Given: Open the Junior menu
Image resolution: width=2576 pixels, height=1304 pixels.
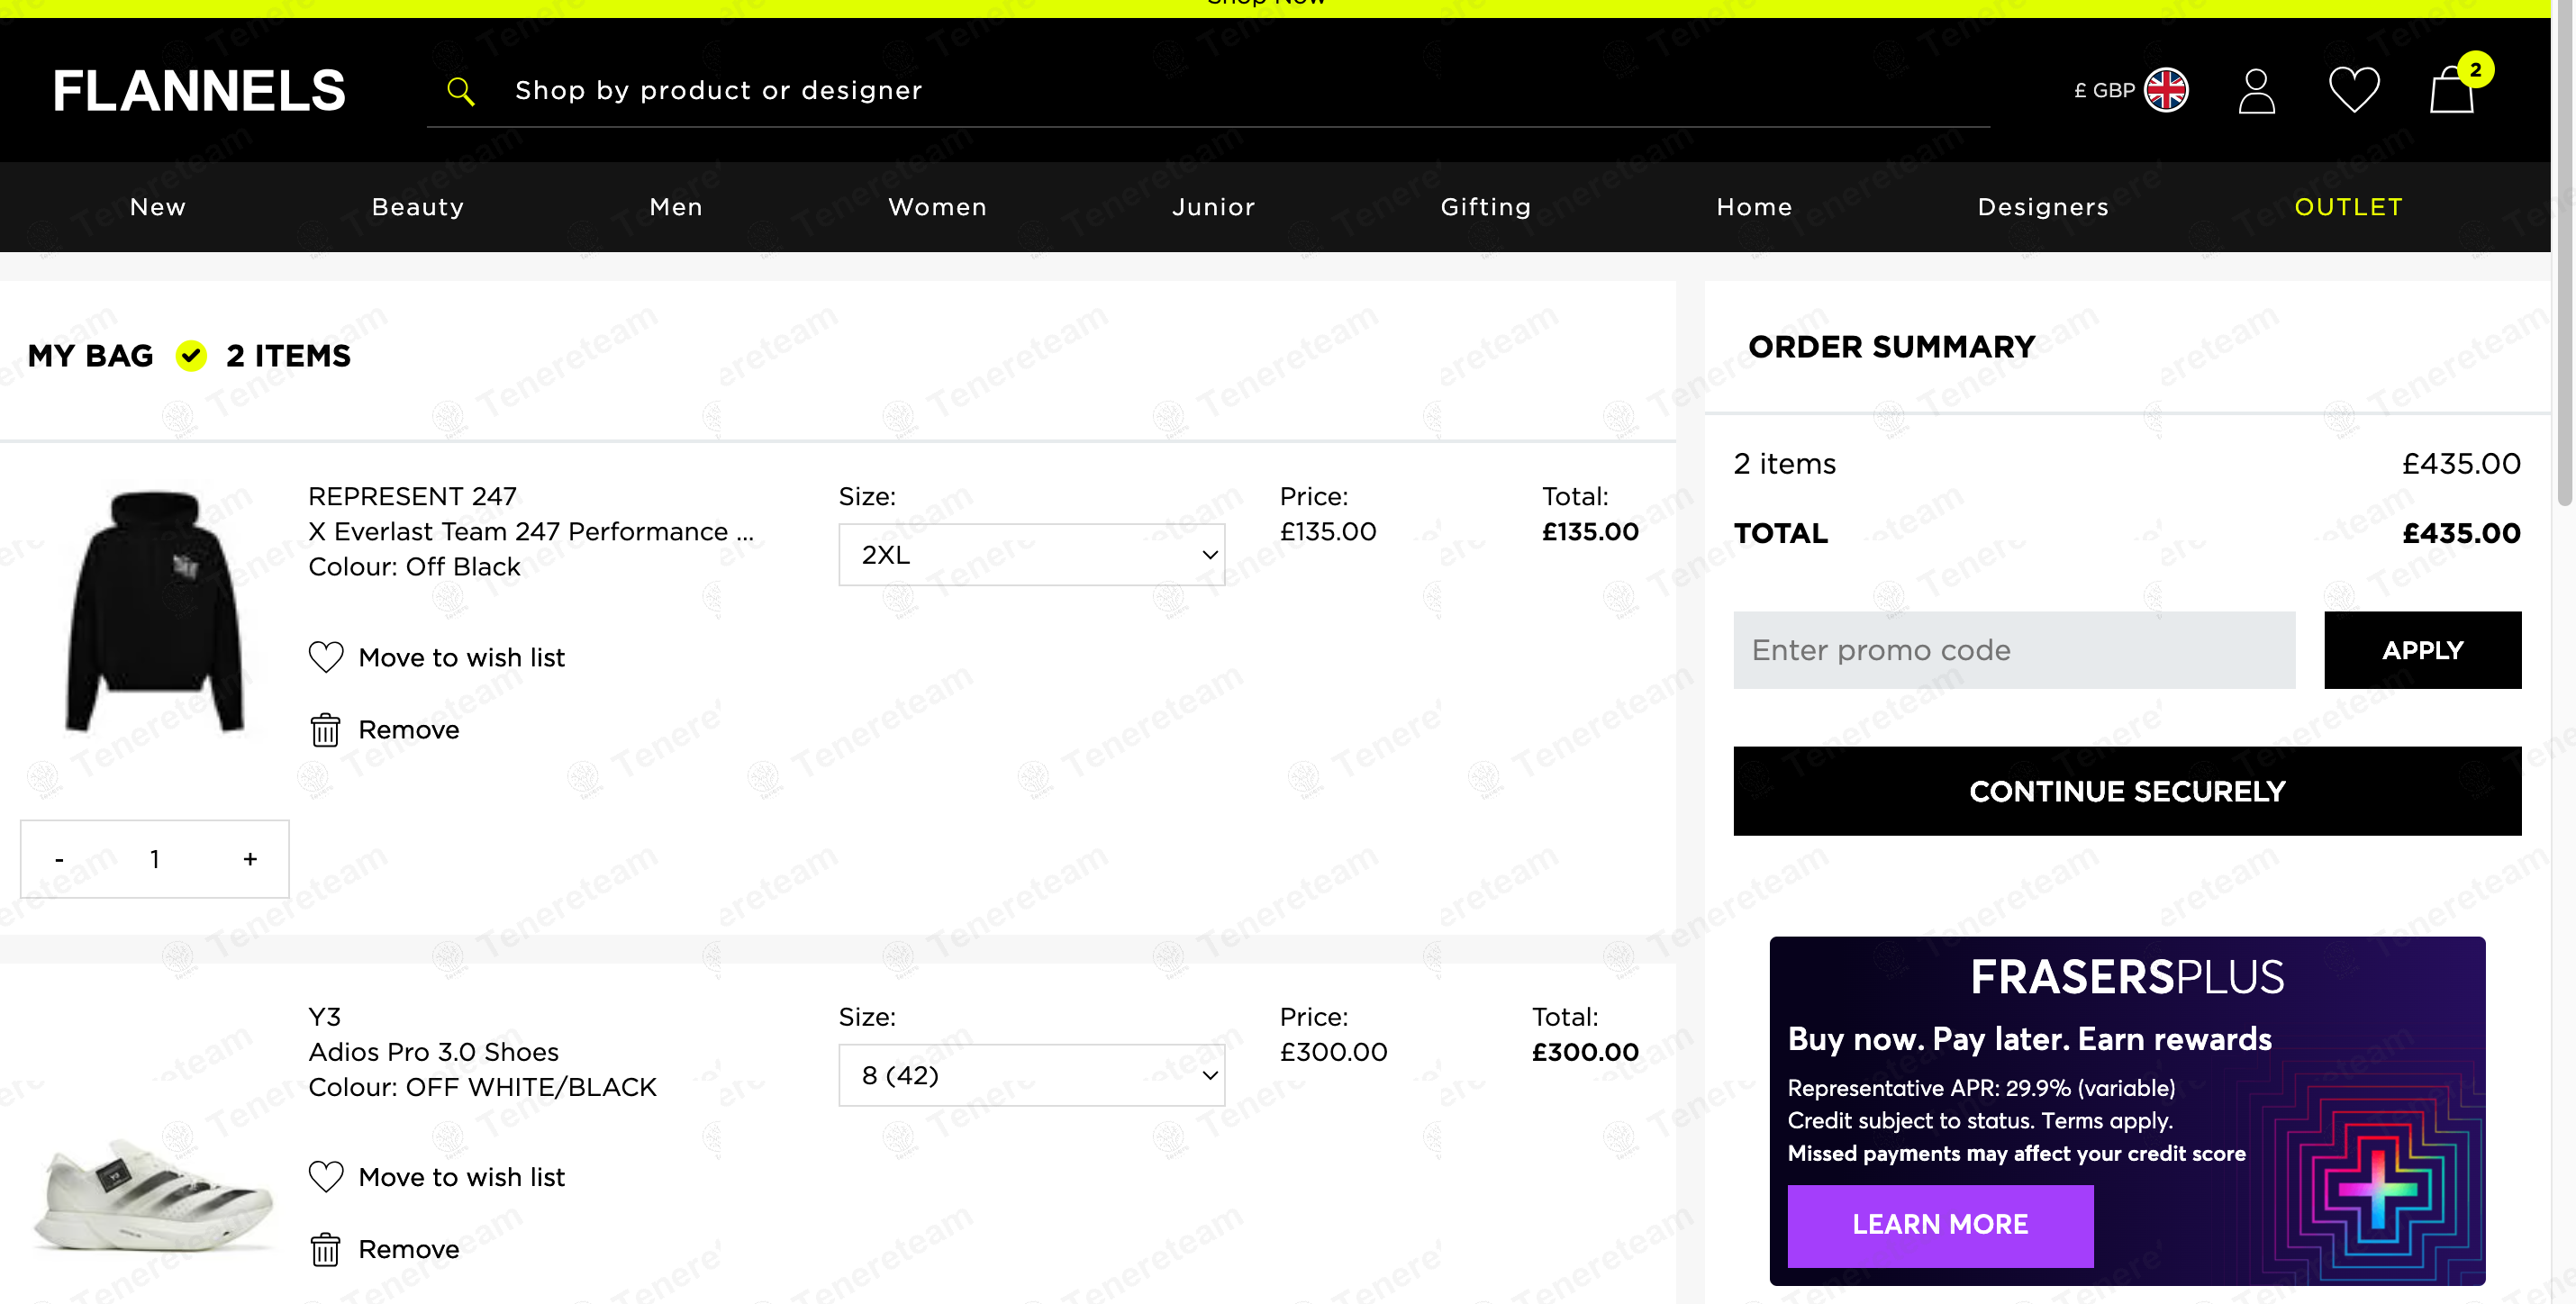Looking at the screenshot, I should click(x=1213, y=207).
